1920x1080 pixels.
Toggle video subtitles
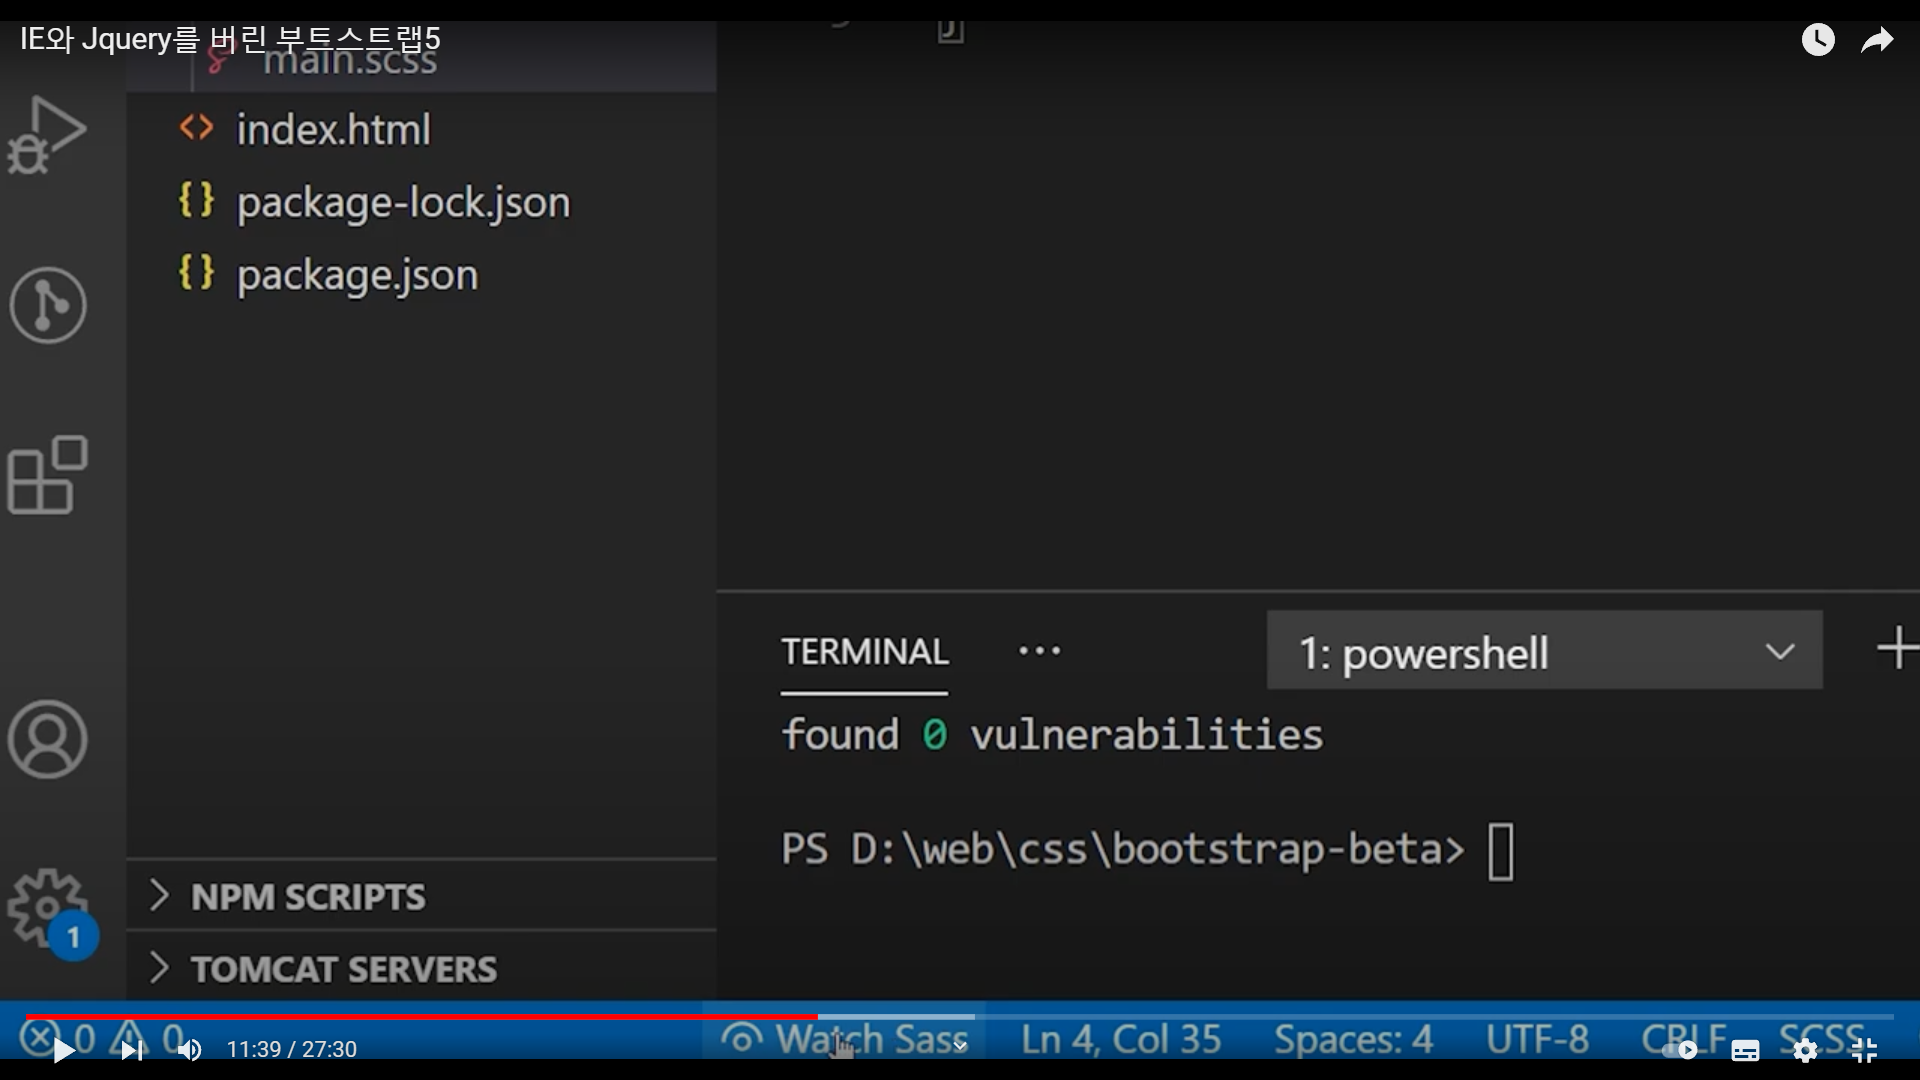1745,1050
